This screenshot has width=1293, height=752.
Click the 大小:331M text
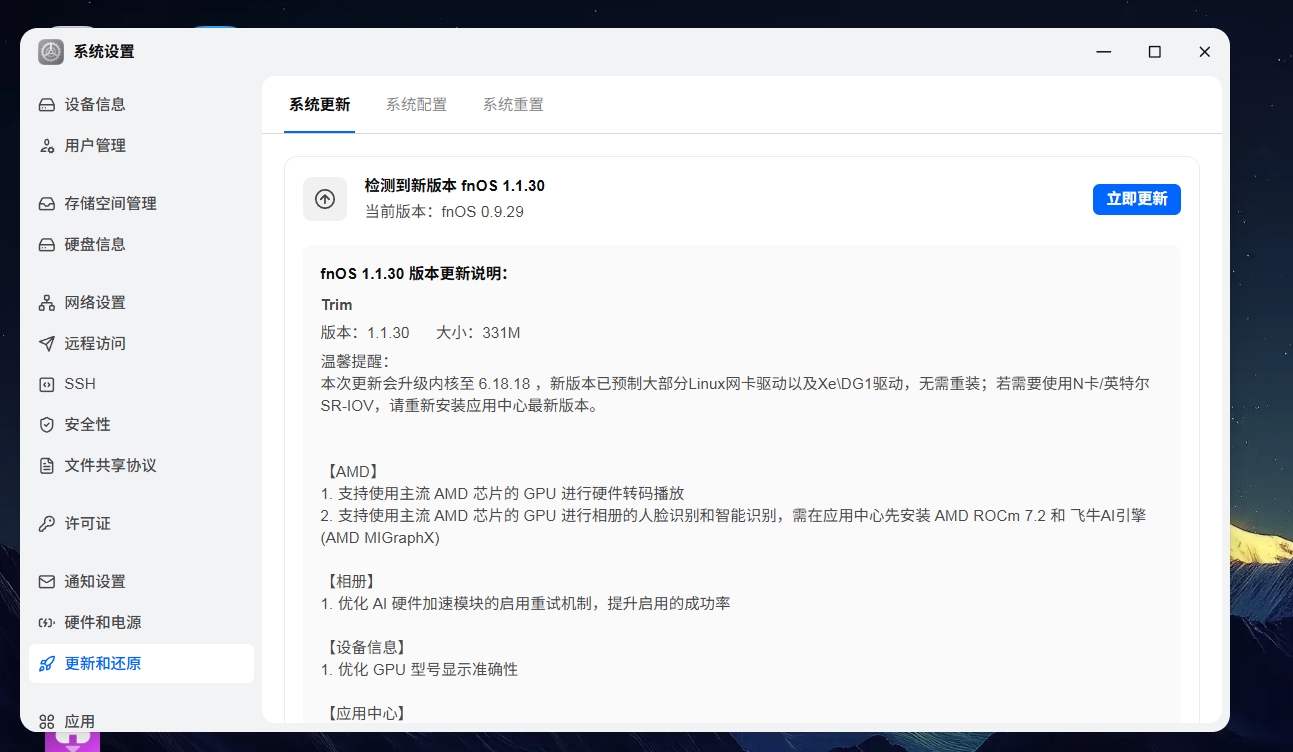[478, 333]
